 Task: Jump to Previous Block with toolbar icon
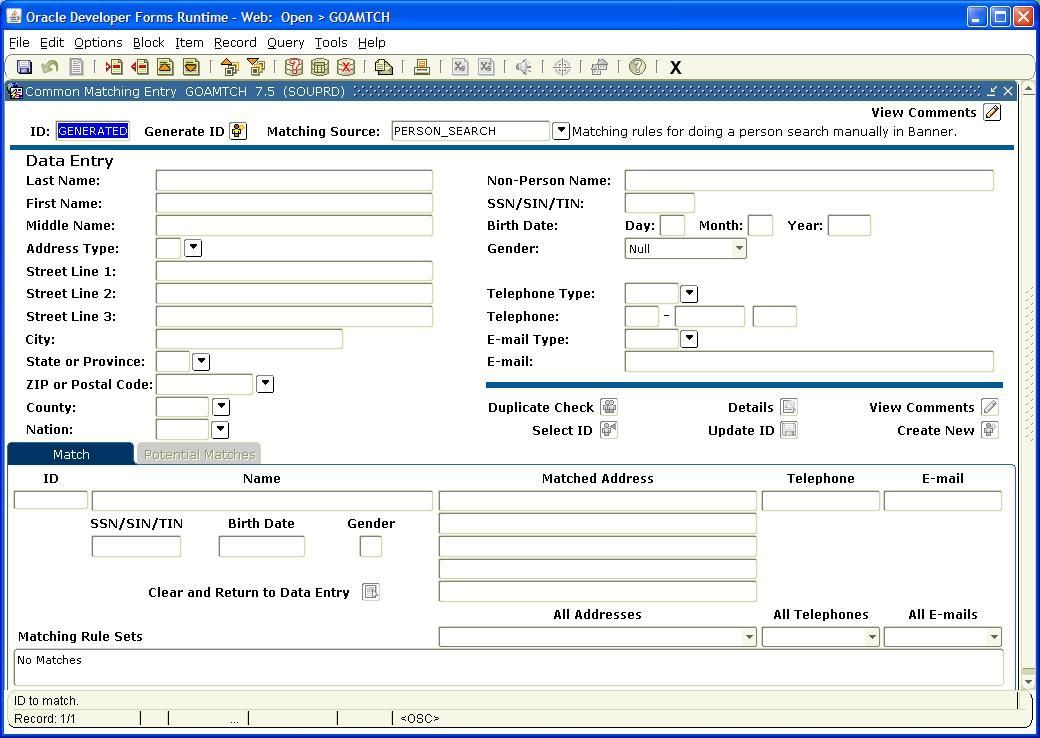(x=229, y=67)
